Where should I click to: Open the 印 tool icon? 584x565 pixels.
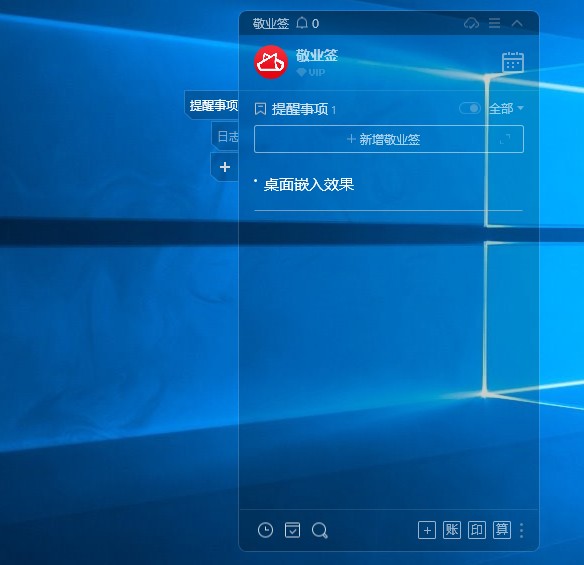point(477,530)
